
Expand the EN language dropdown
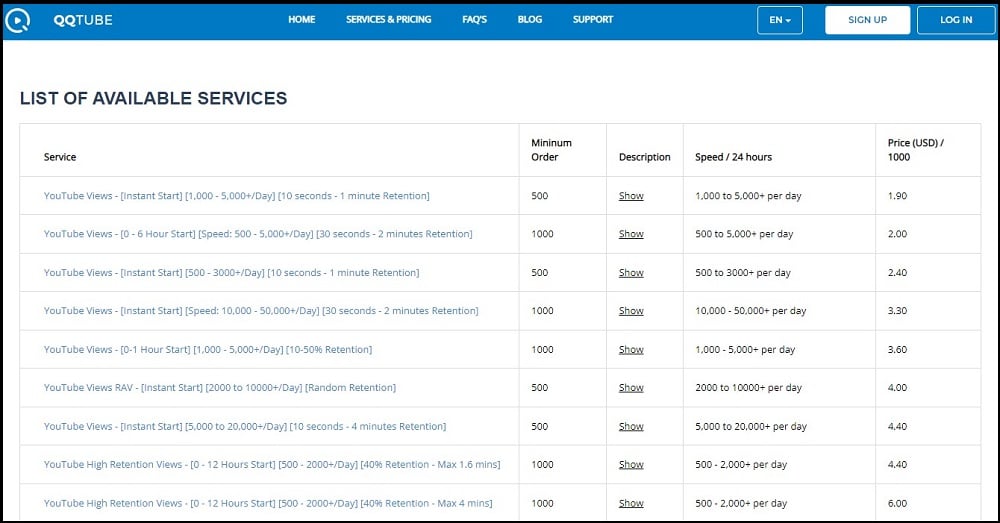point(780,20)
